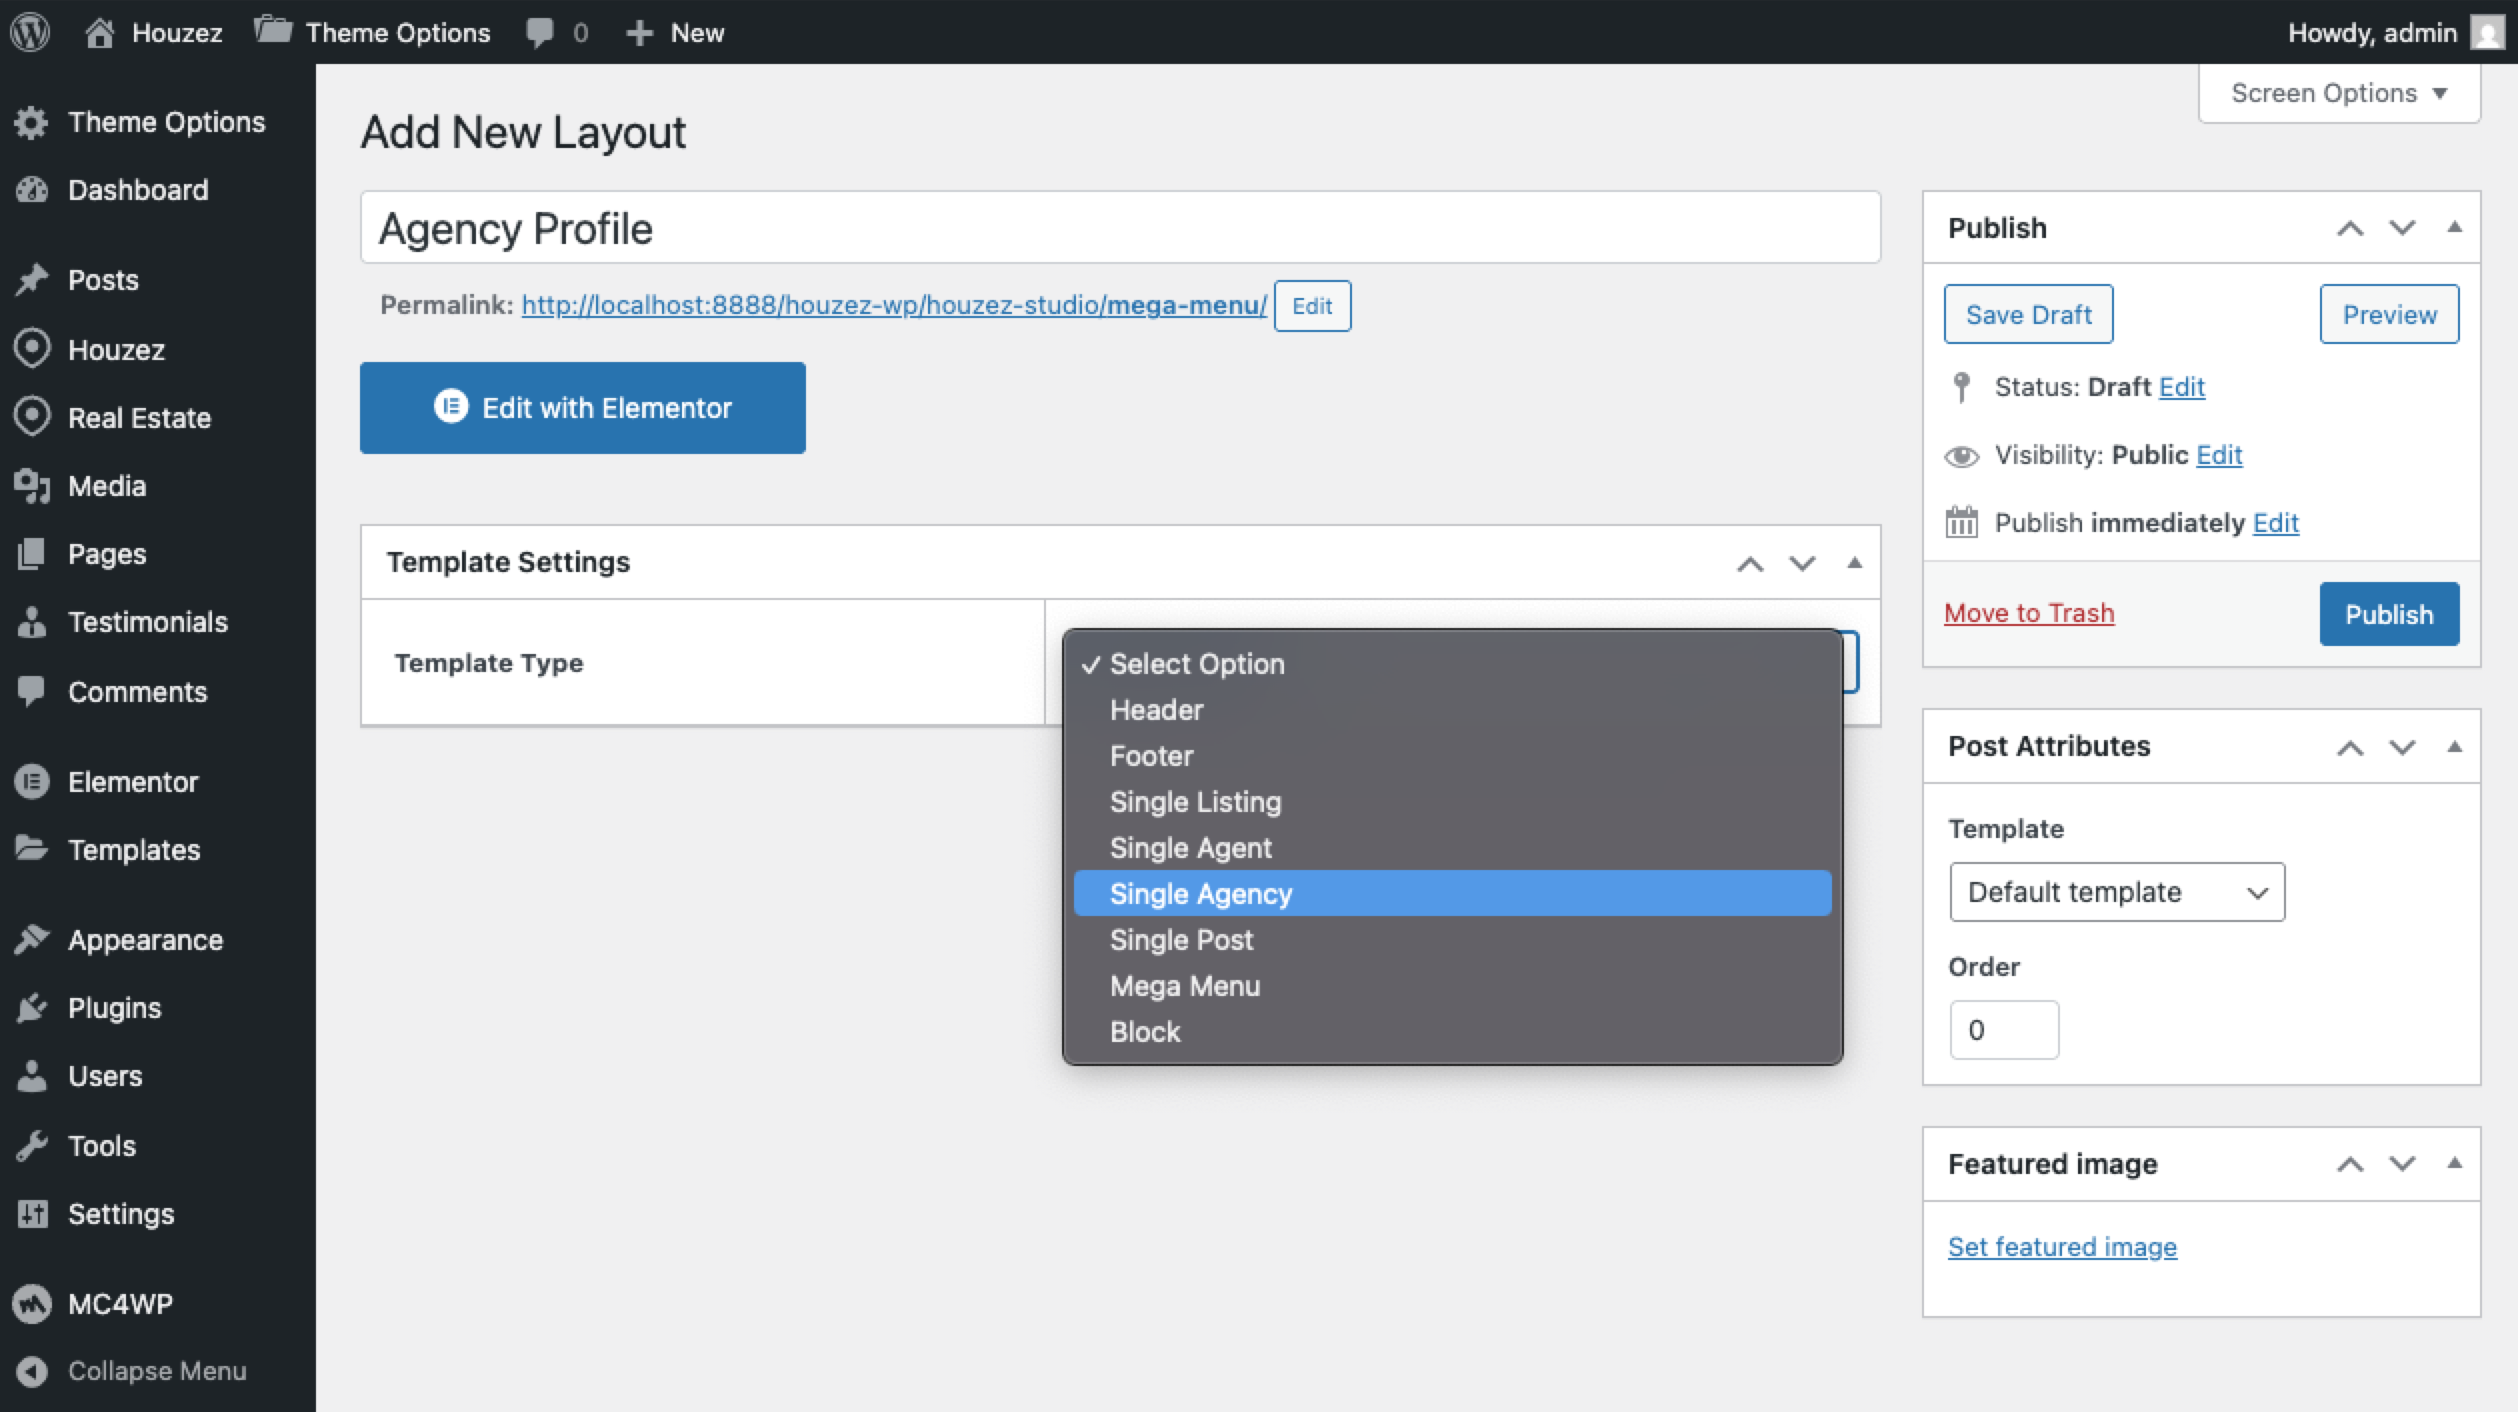Expand the Screen Options dropdown
This screenshot has height=1412, width=2518.
[2339, 93]
